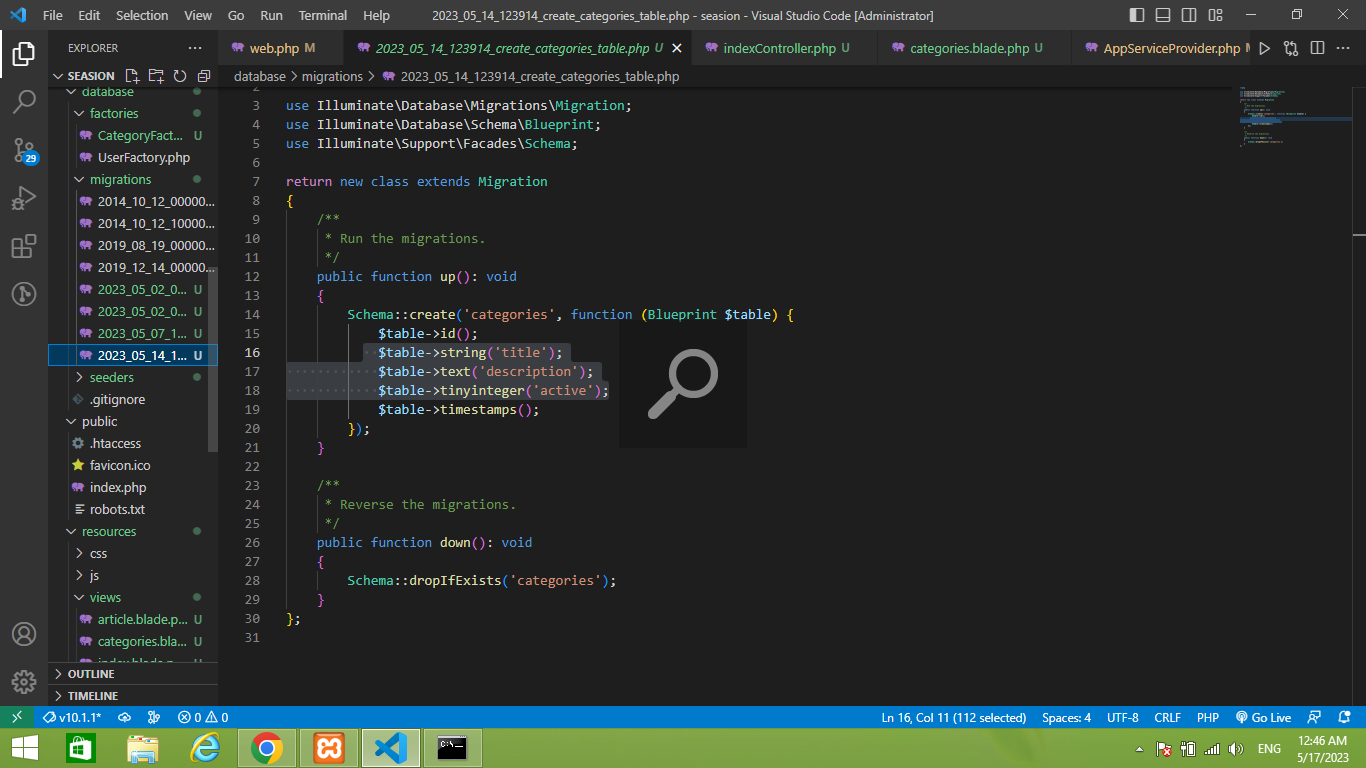The image size is (1366, 768).
Task: Launch XAMPP from the taskbar
Action: point(329,748)
